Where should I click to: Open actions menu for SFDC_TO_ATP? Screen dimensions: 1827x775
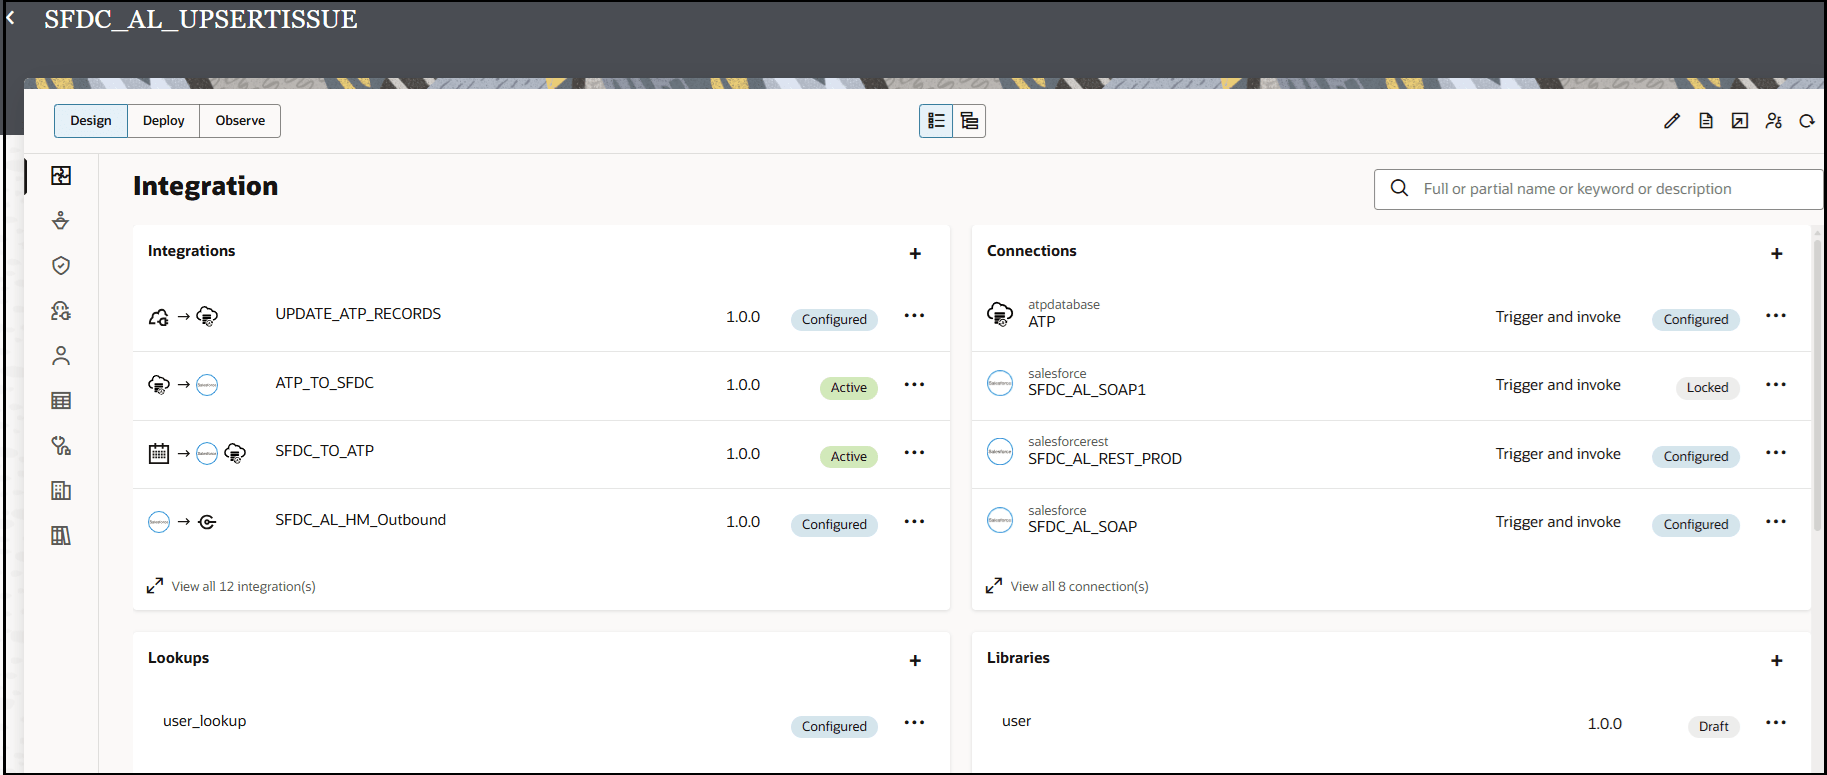point(914,453)
